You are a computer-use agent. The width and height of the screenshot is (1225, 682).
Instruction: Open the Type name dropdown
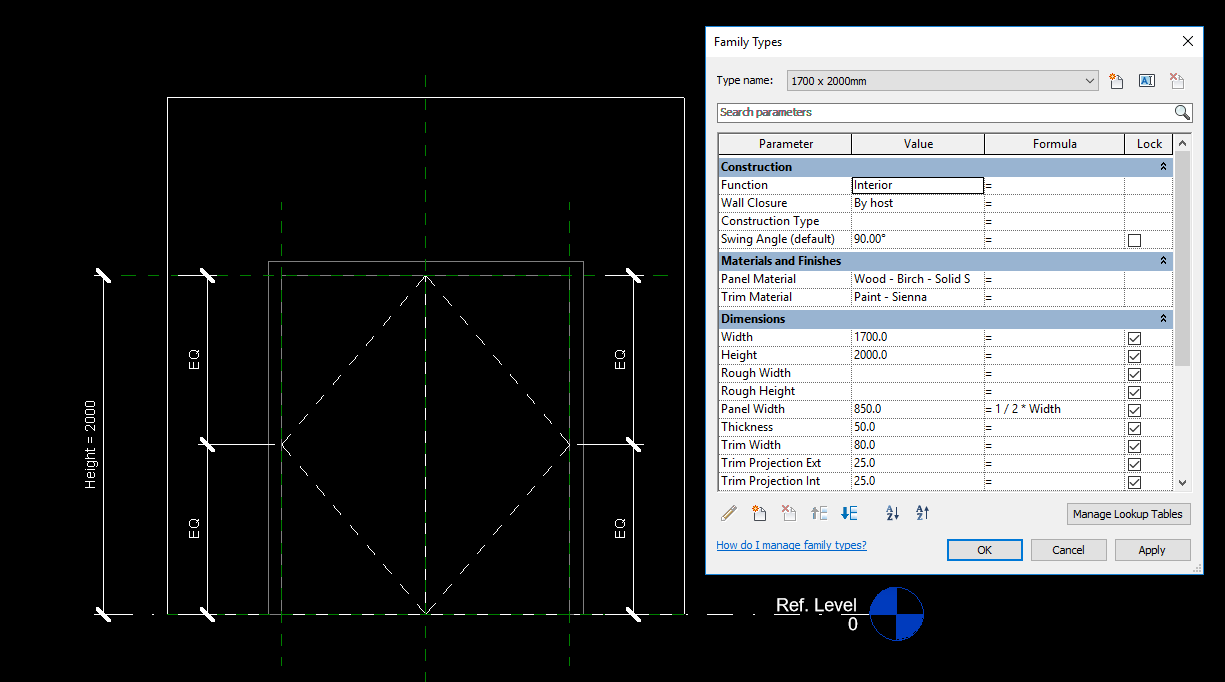point(1093,80)
